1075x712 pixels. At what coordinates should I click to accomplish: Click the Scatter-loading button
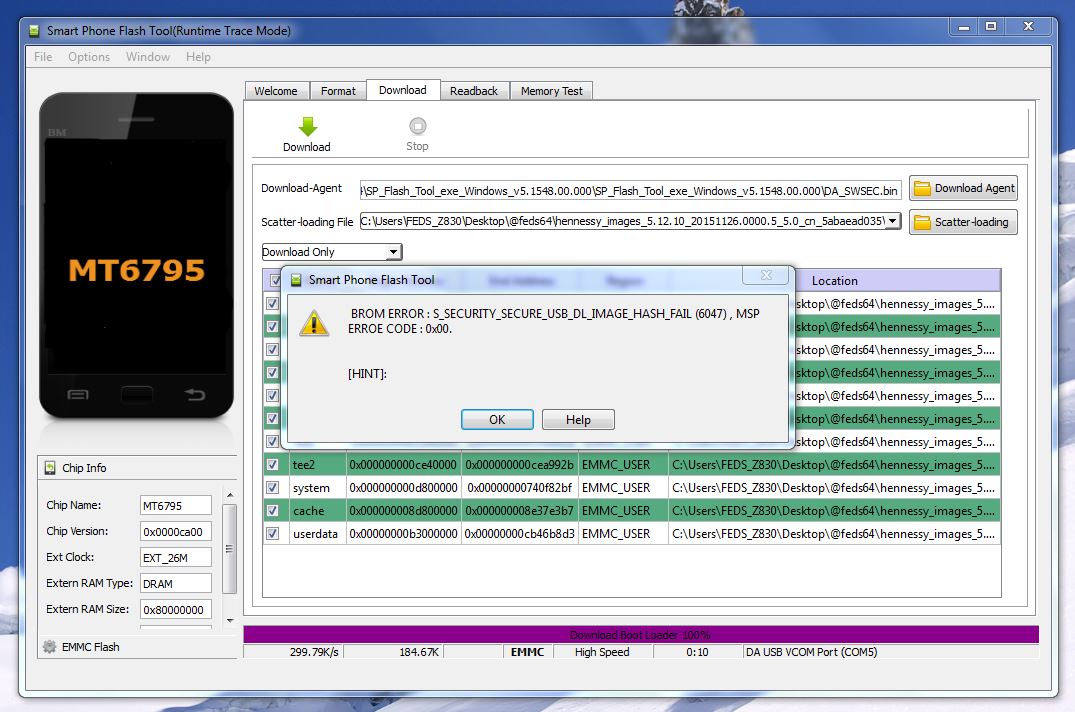[963, 222]
